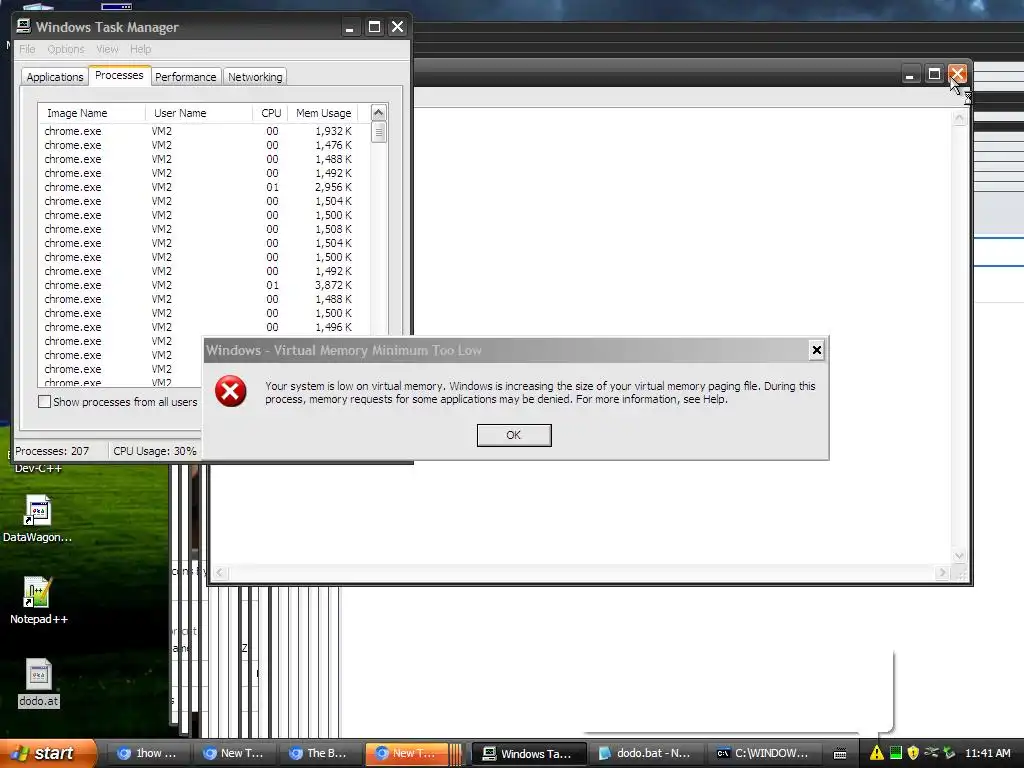1024x768 pixels.
Task: Select the chrome.exe row using 1,508 K
Action: coord(199,229)
